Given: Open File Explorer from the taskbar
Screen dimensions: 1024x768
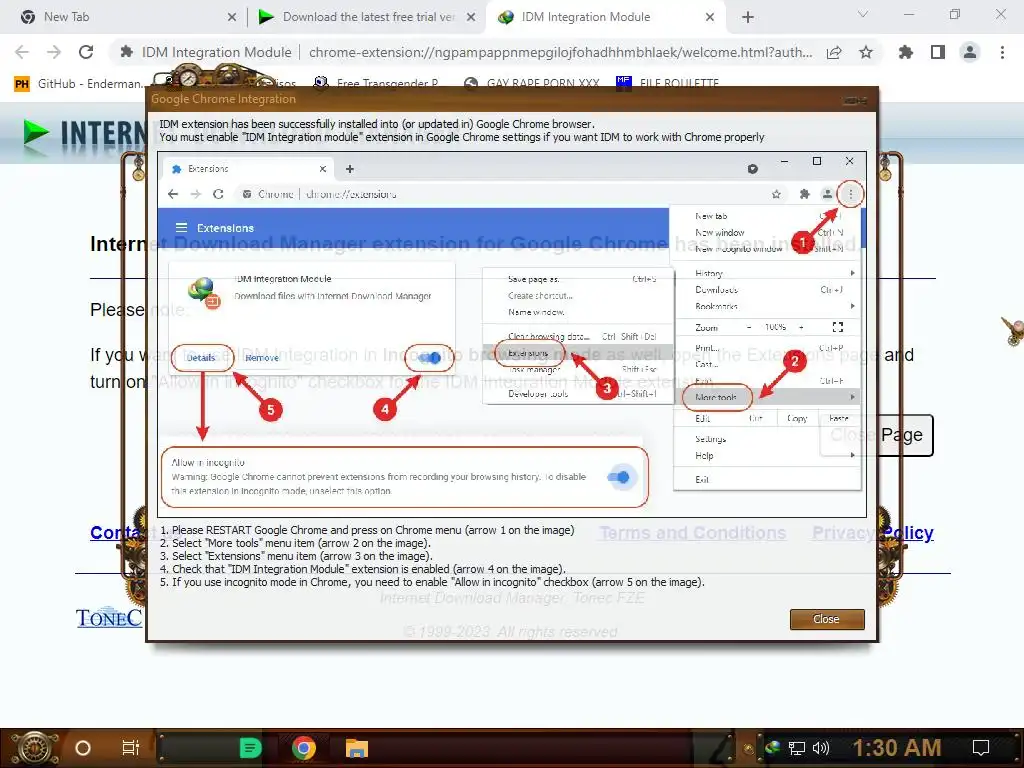Looking at the screenshot, I should point(357,748).
